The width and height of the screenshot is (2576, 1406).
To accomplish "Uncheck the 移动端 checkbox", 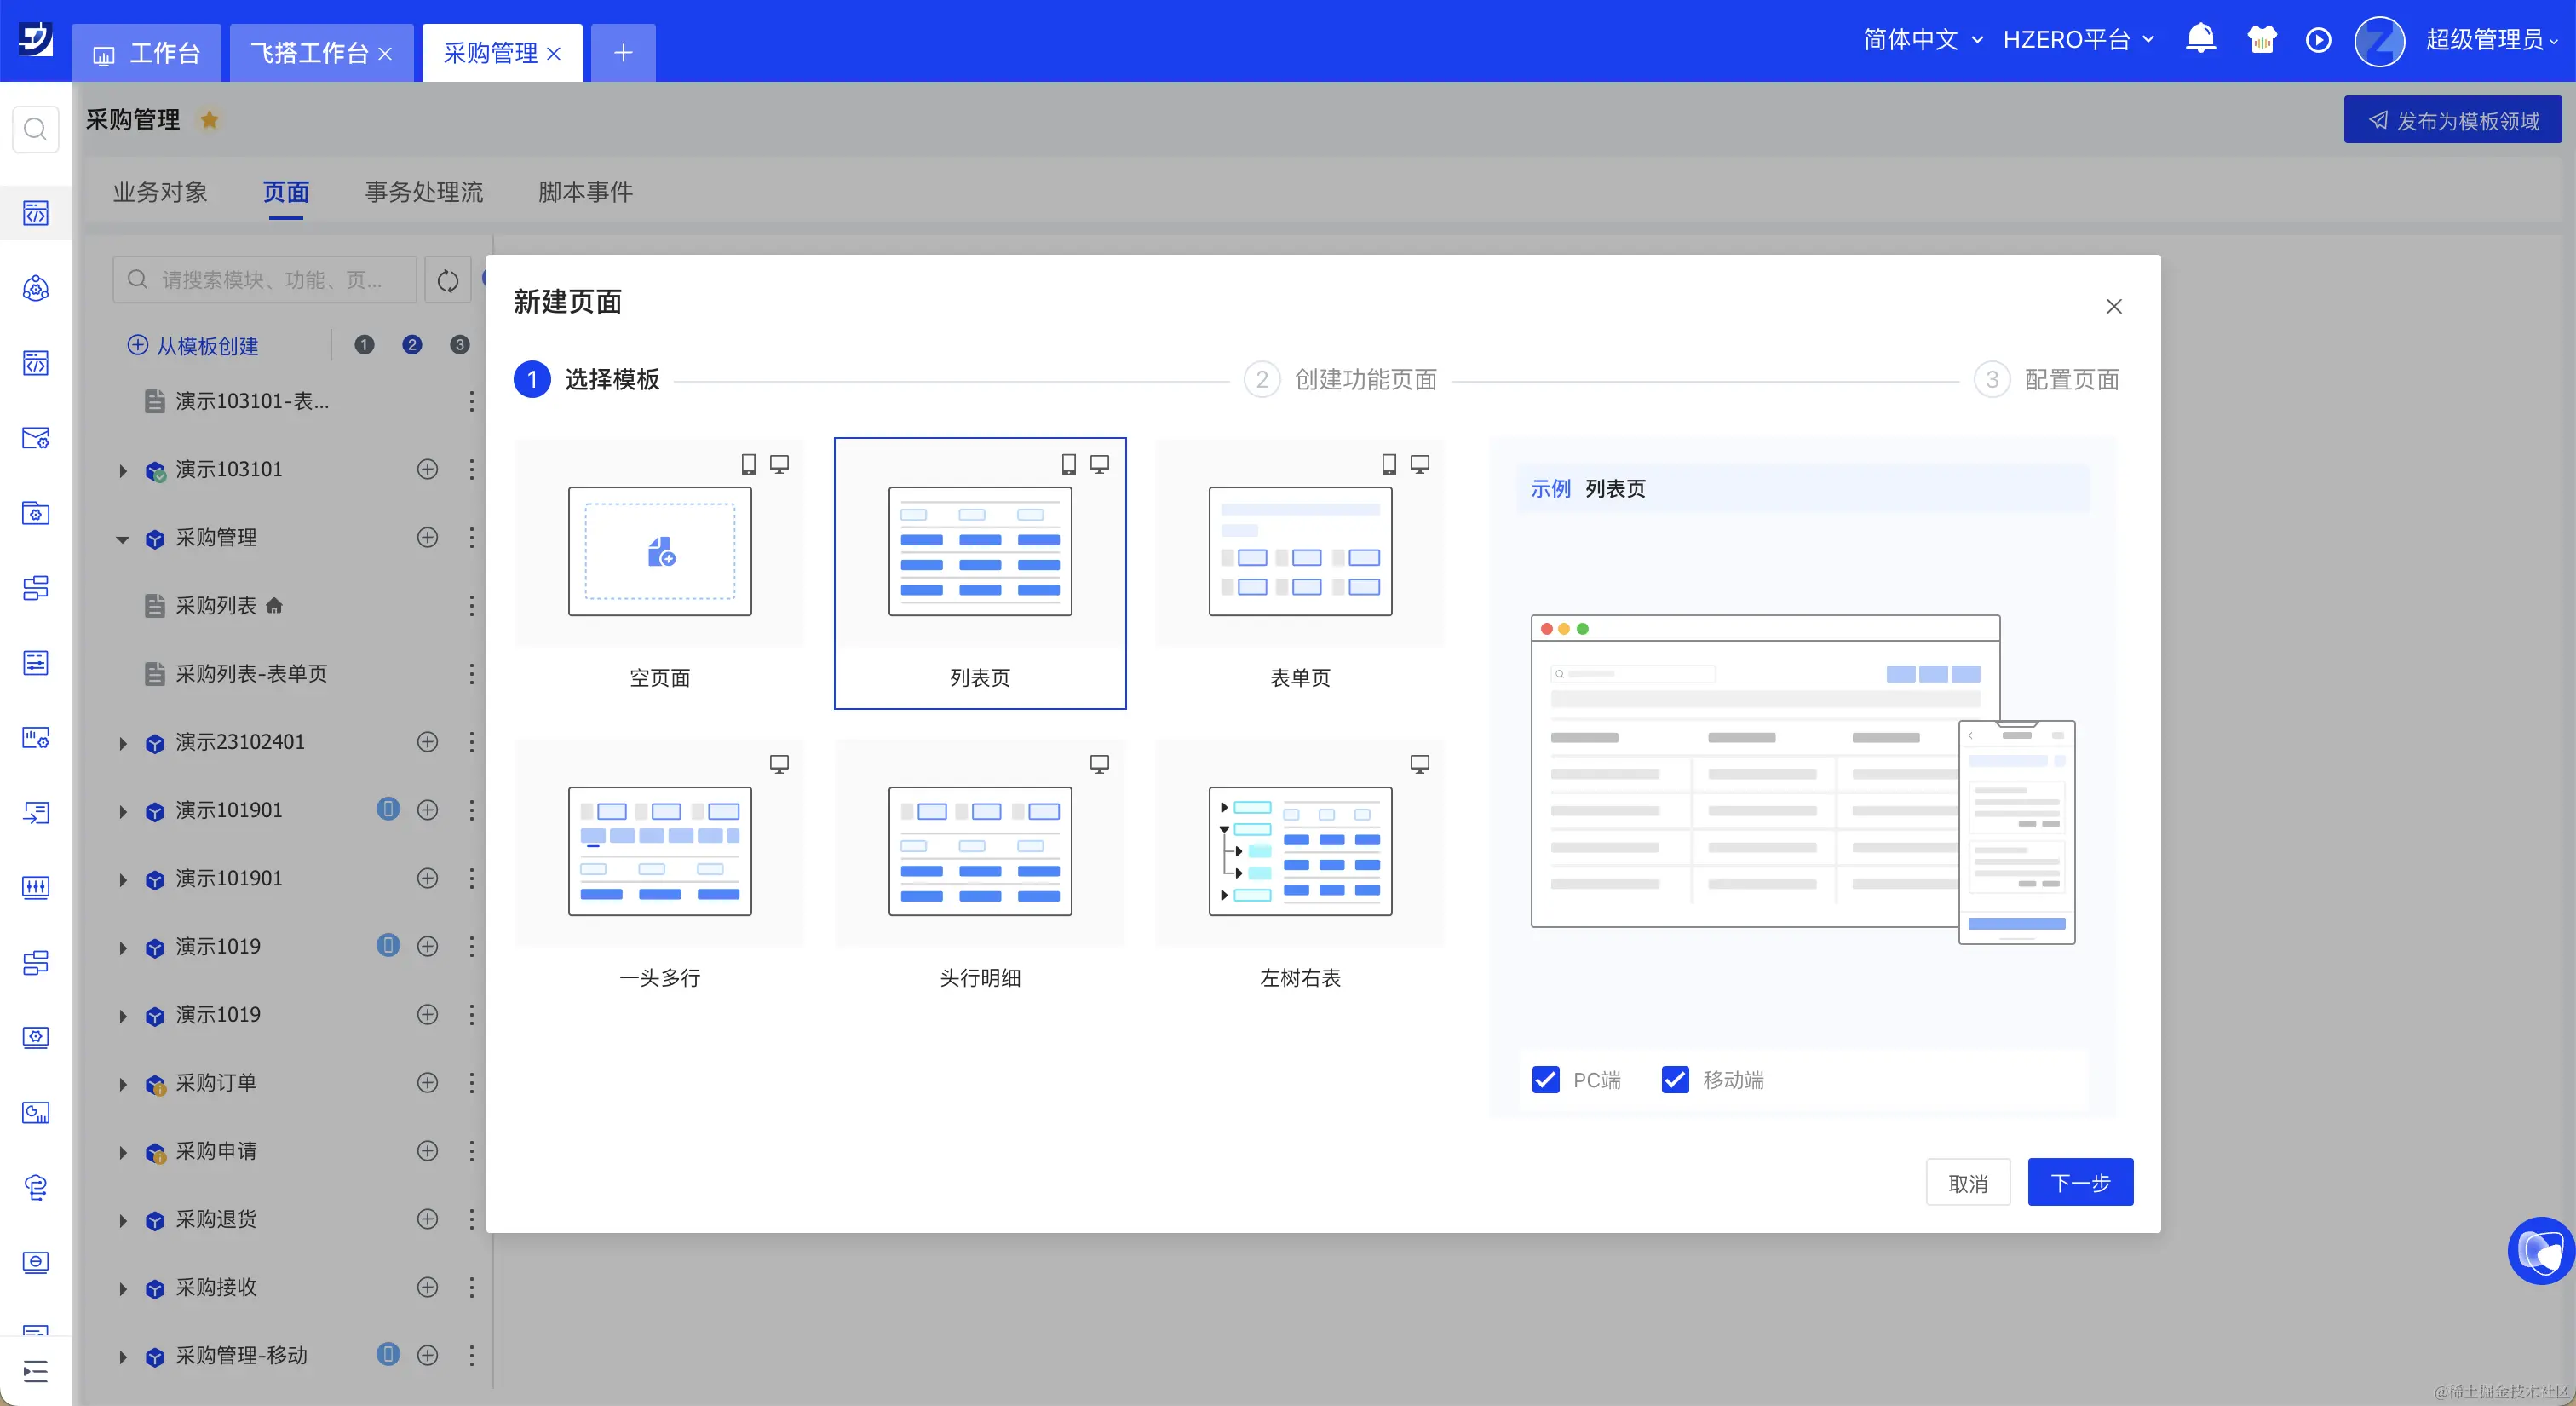I will (x=1674, y=1080).
